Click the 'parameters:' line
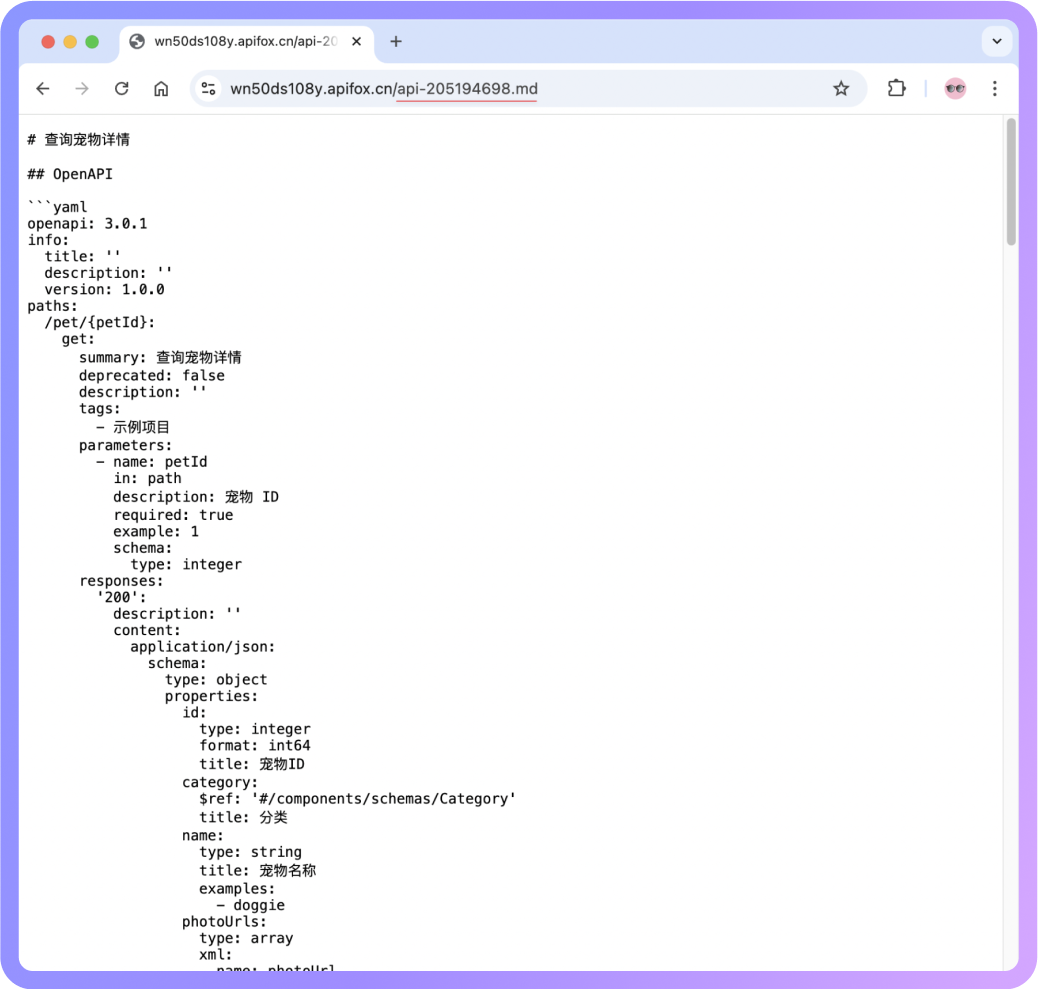This screenshot has width=1038, height=989. point(126,445)
